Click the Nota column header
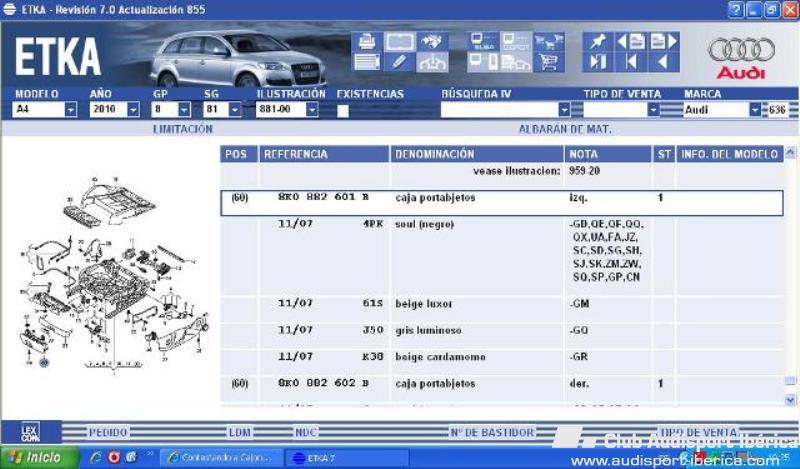The height and width of the screenshot is (469, 800). [x=608, y=154]
